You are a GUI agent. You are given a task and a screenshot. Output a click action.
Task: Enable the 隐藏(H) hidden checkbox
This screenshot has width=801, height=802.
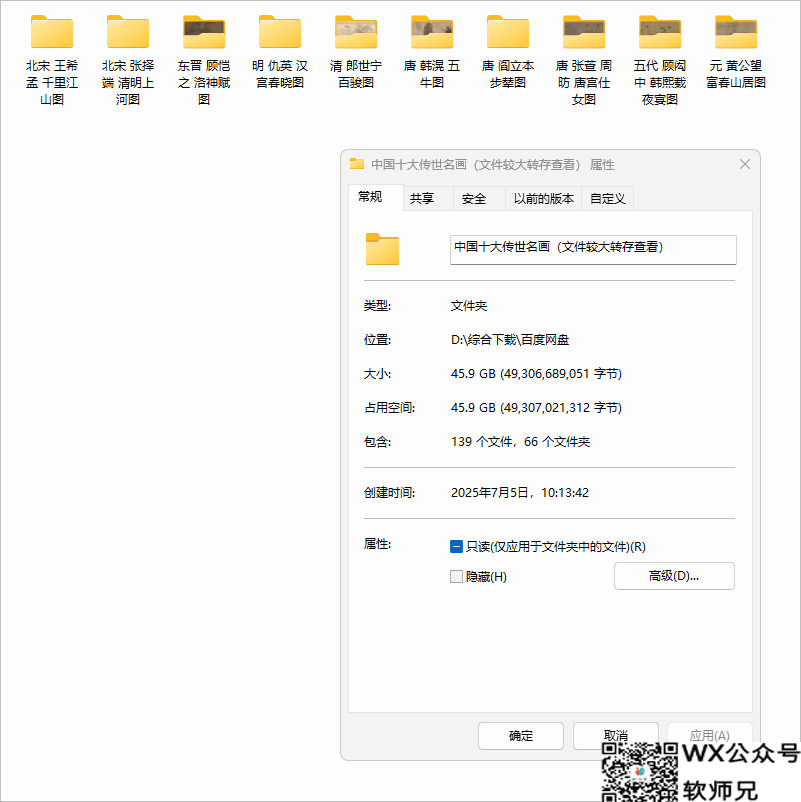pyautogui.click(x=456, y=576)
